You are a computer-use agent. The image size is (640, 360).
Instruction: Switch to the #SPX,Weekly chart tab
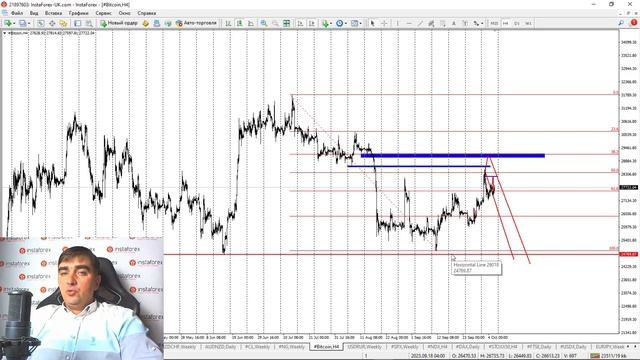404,347
